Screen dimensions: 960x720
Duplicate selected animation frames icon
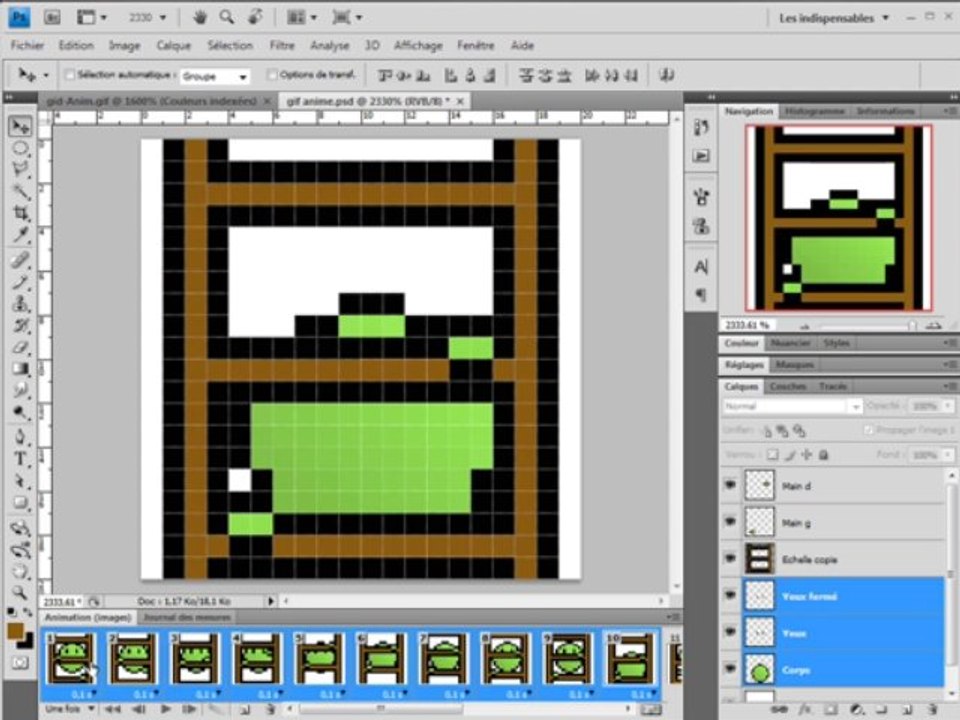pyautogui.click(x=244, y=710)
